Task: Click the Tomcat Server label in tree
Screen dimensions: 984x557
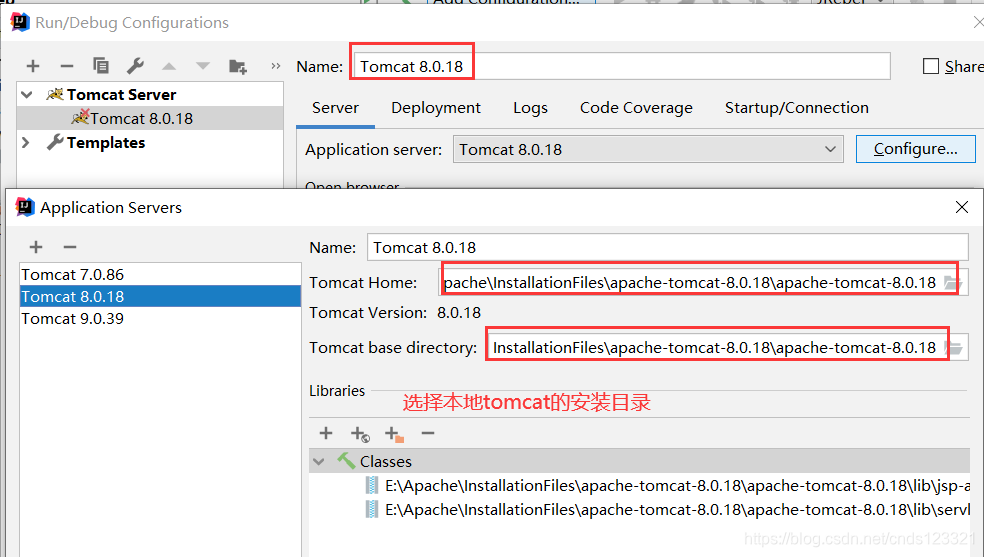Action: pyautogui.click(x=122, y=95)
